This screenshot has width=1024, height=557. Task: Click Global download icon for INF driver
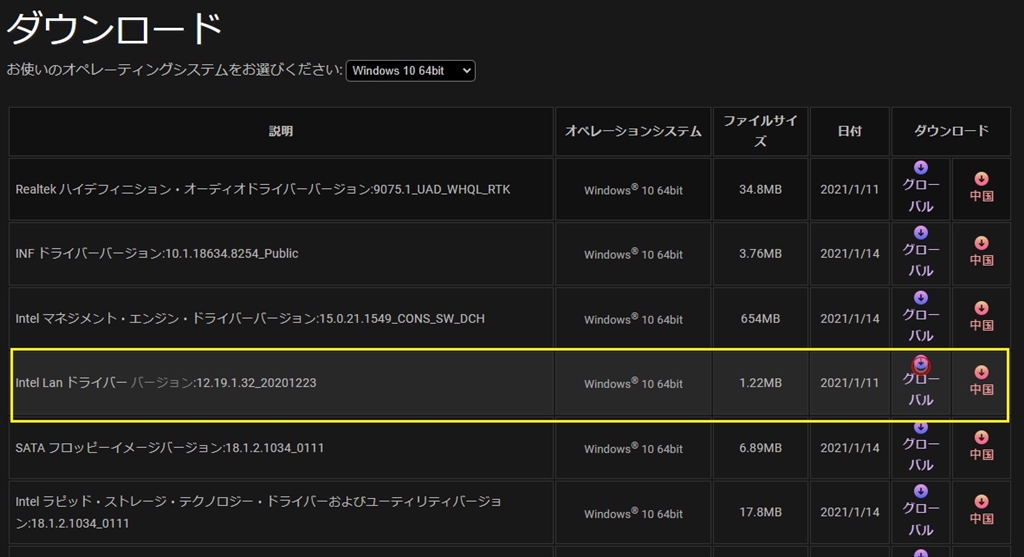(921, 232)
